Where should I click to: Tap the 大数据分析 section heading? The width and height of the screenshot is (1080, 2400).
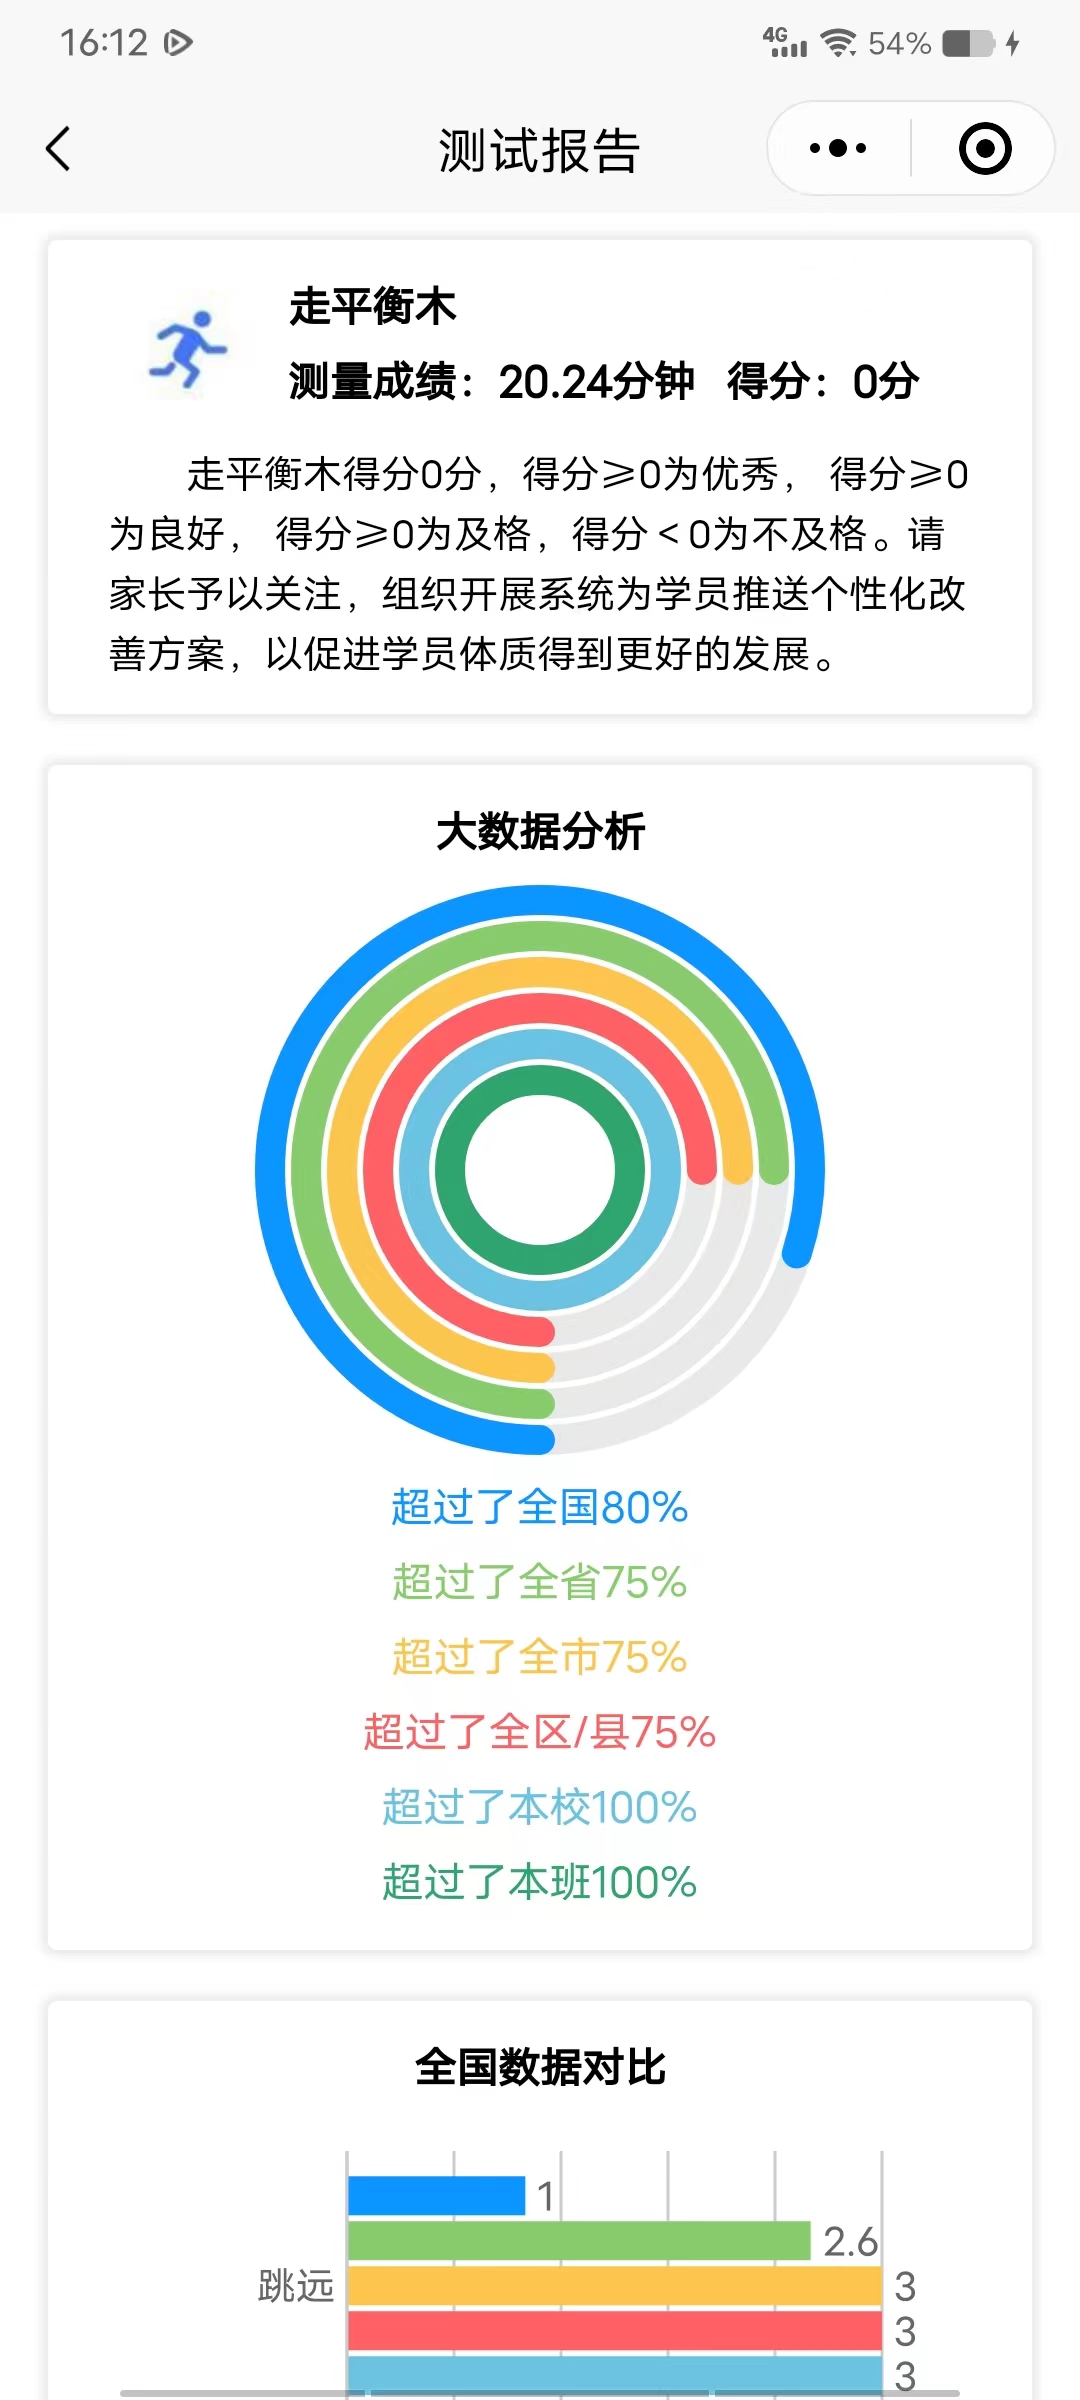click(x=540, y=832)
